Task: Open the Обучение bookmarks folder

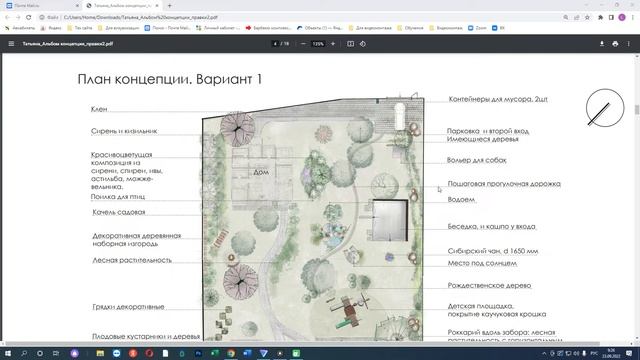Action: pyautogui.click(x=411, y=28)
